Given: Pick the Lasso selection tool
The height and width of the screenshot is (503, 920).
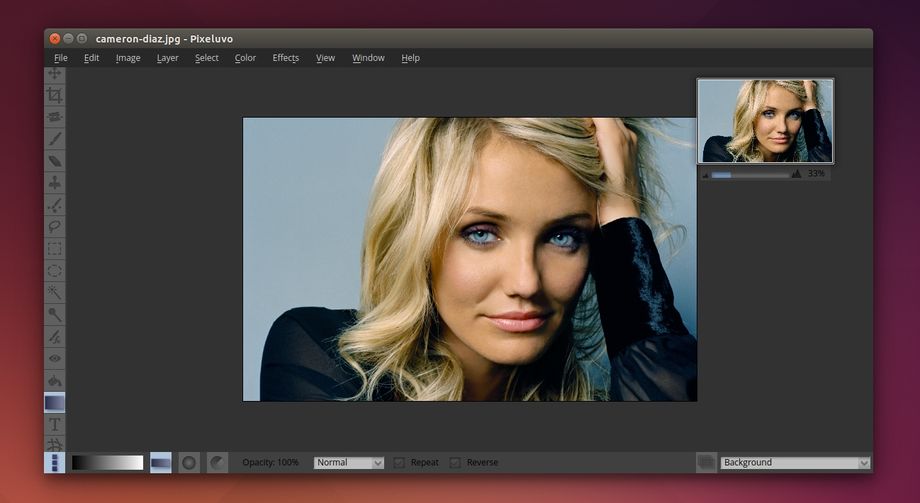Looking at the screenshot, I should pos(55,227).
